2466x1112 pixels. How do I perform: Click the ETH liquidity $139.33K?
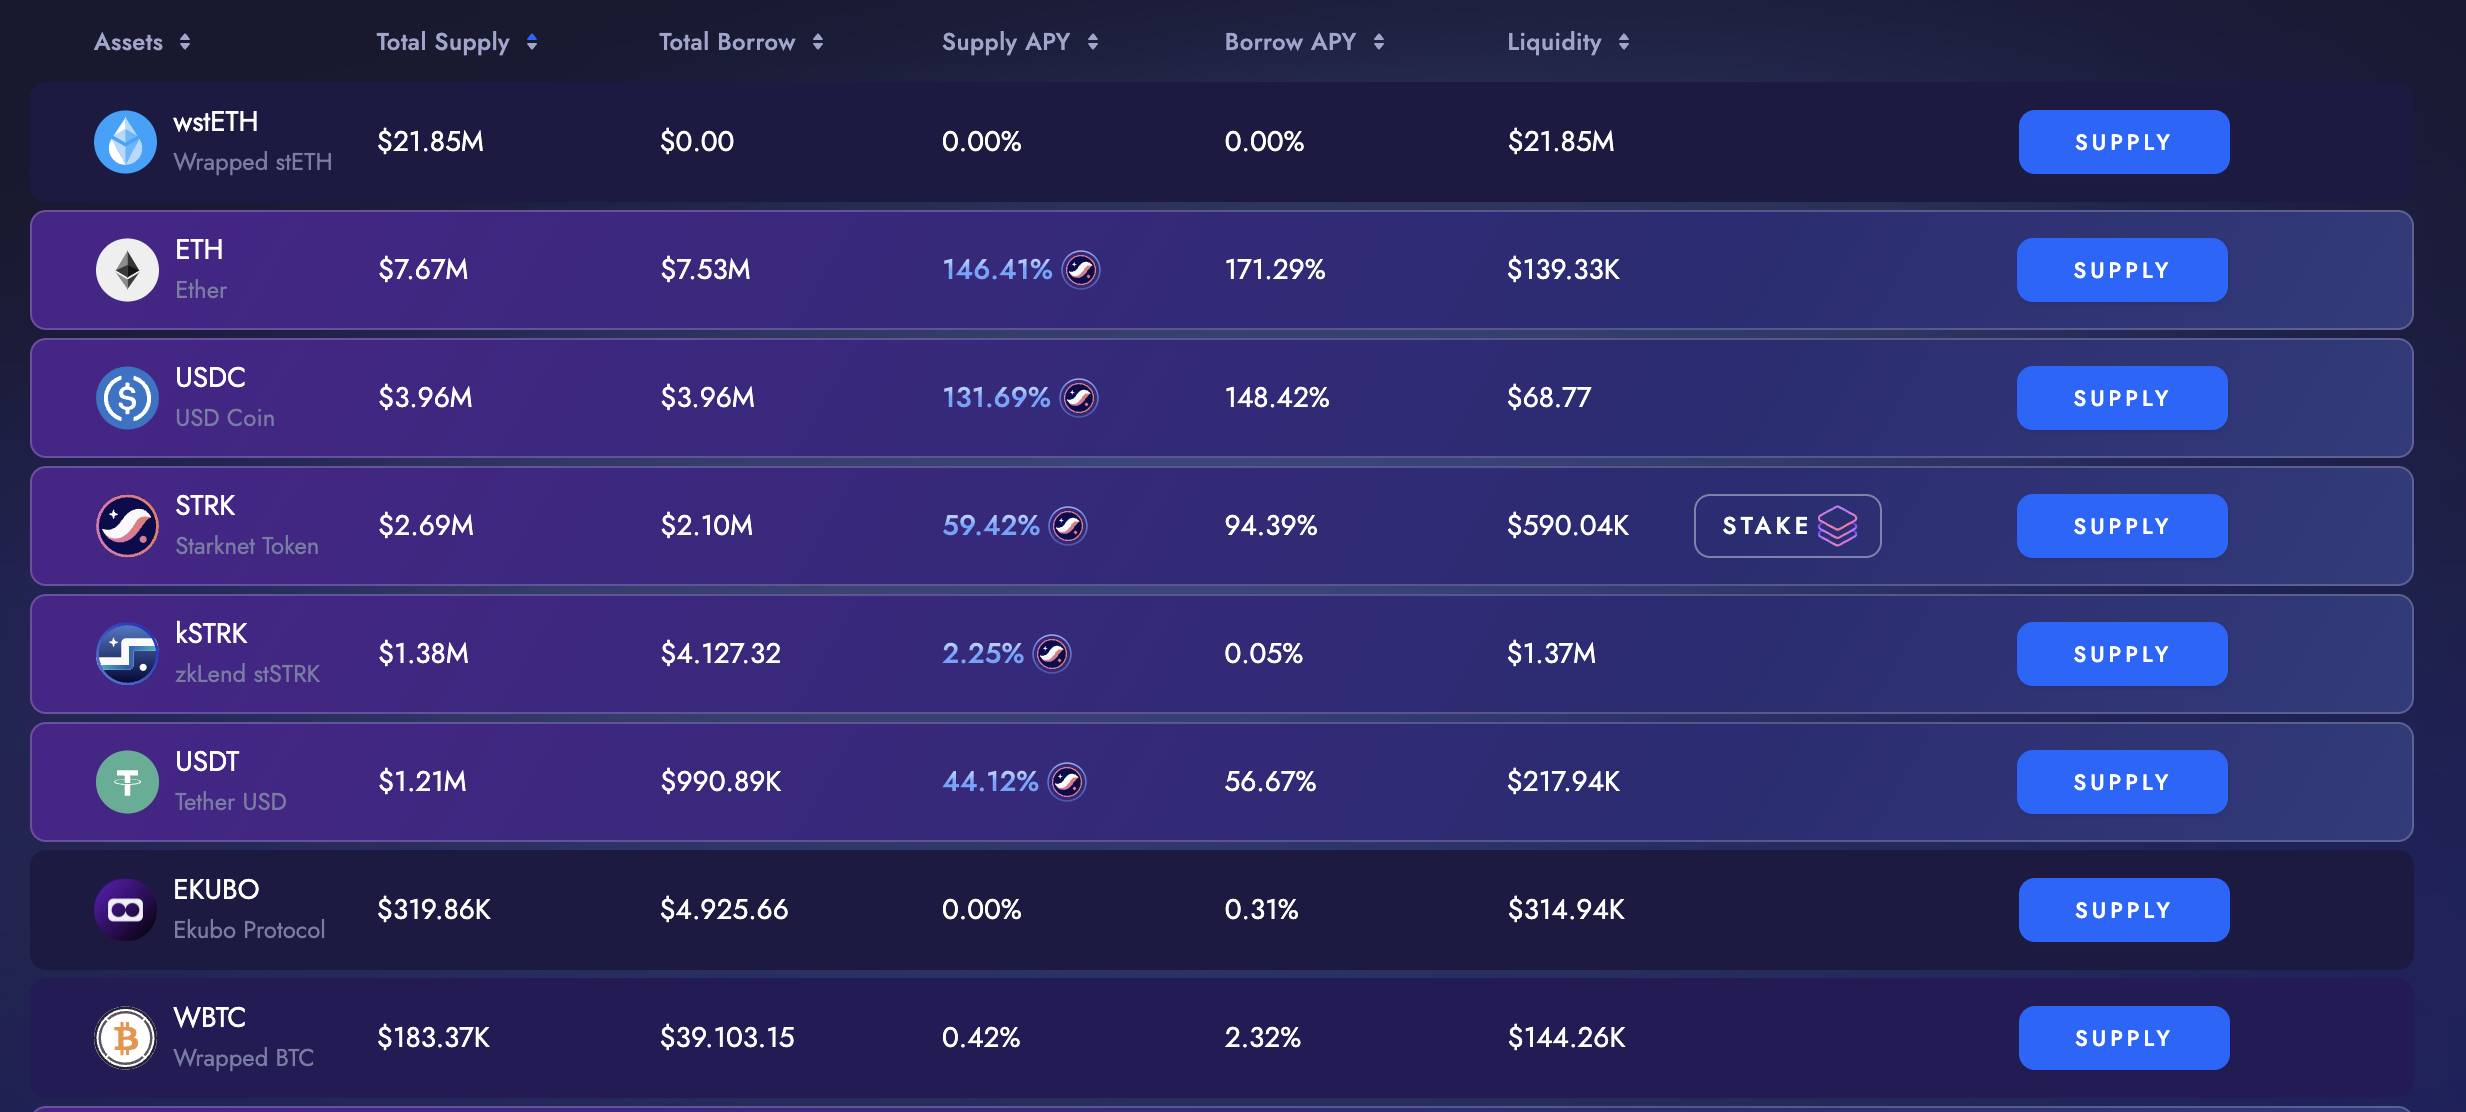[x=1563, y=270]
